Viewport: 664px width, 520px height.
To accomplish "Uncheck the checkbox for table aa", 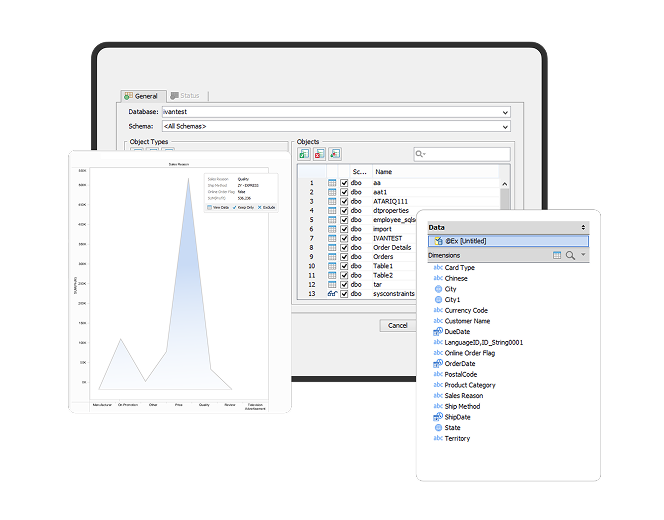I will click(x=344, y=183).
